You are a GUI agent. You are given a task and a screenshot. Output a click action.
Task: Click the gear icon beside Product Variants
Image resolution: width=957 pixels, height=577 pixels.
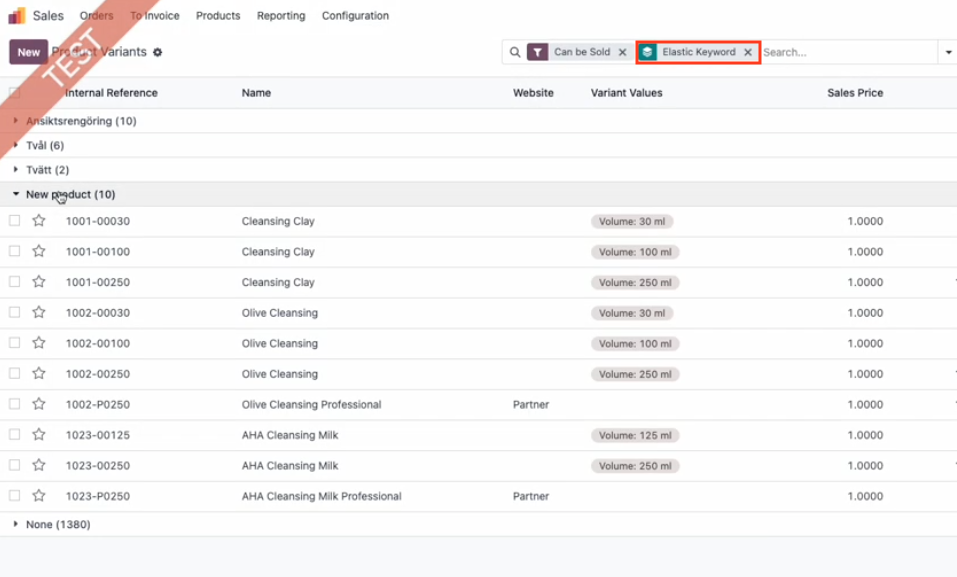point(157,52)
